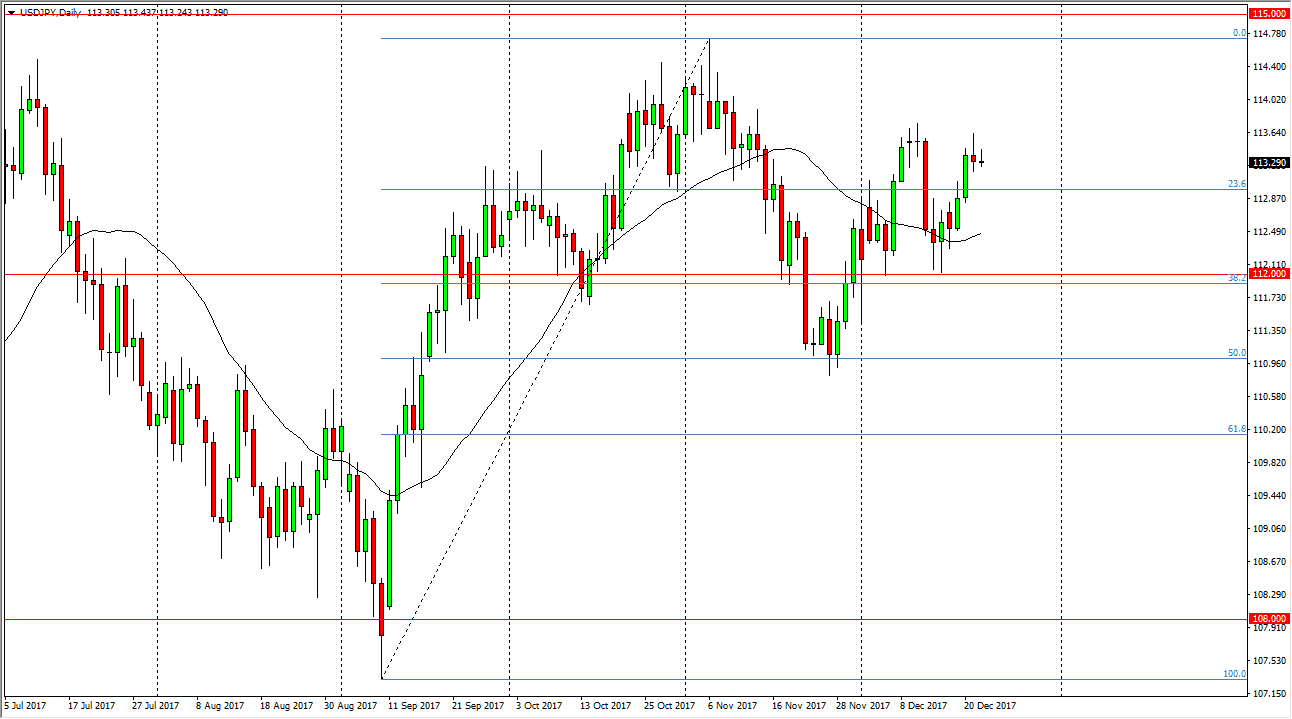Select the dashed Fibonacci trend line
The width and height of the screenshot is (1292, 719).
(545, 360)
